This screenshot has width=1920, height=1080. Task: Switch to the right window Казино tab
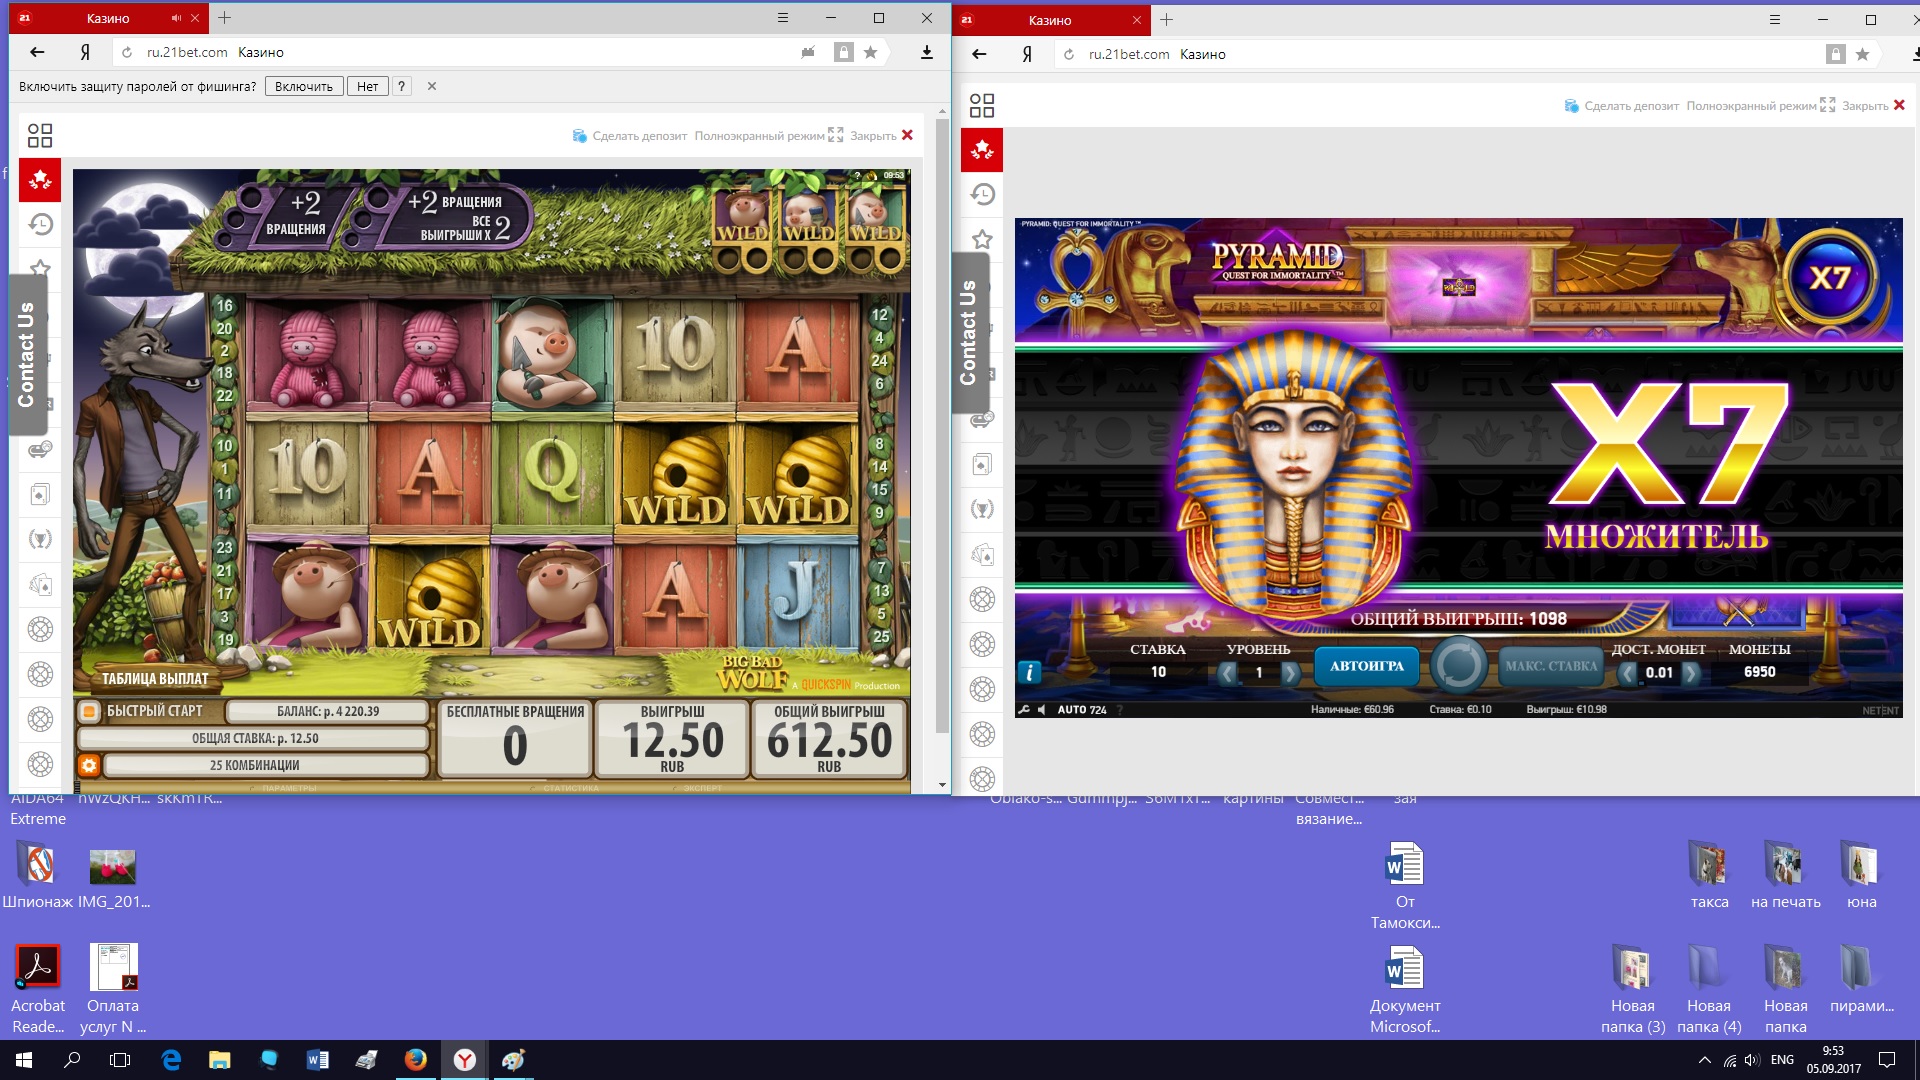point(1050,20)
